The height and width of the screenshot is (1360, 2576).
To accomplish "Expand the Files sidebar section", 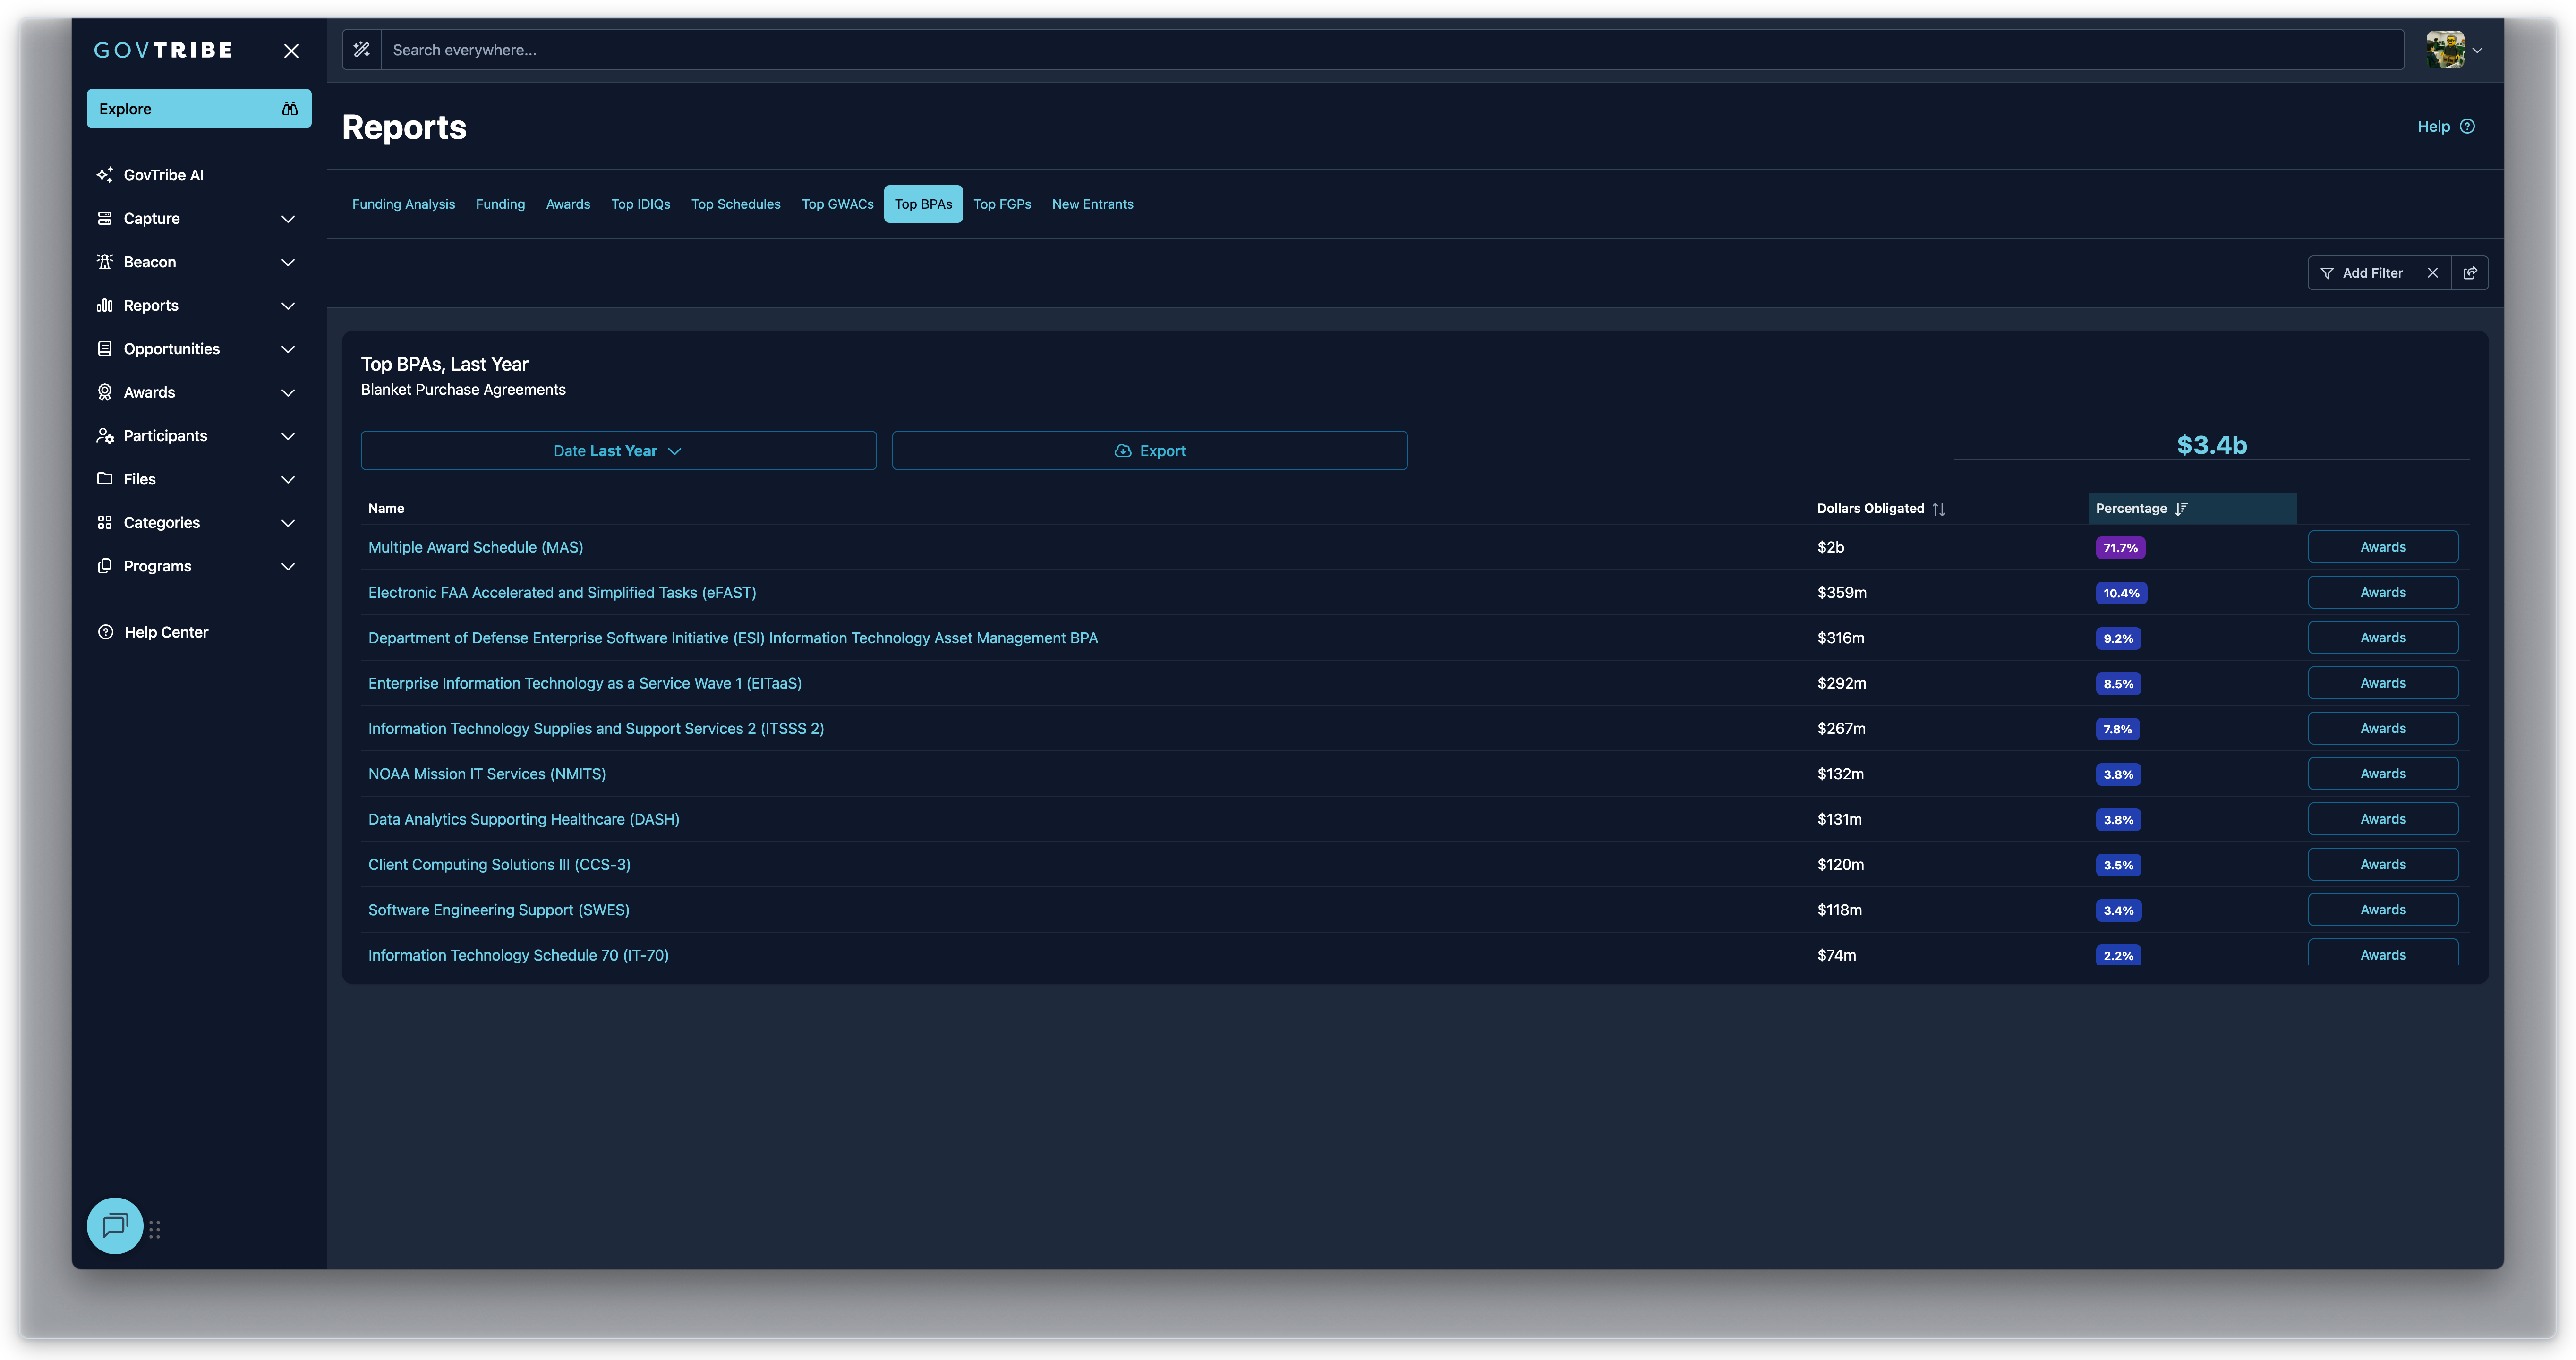I will (x=288, y=480).
